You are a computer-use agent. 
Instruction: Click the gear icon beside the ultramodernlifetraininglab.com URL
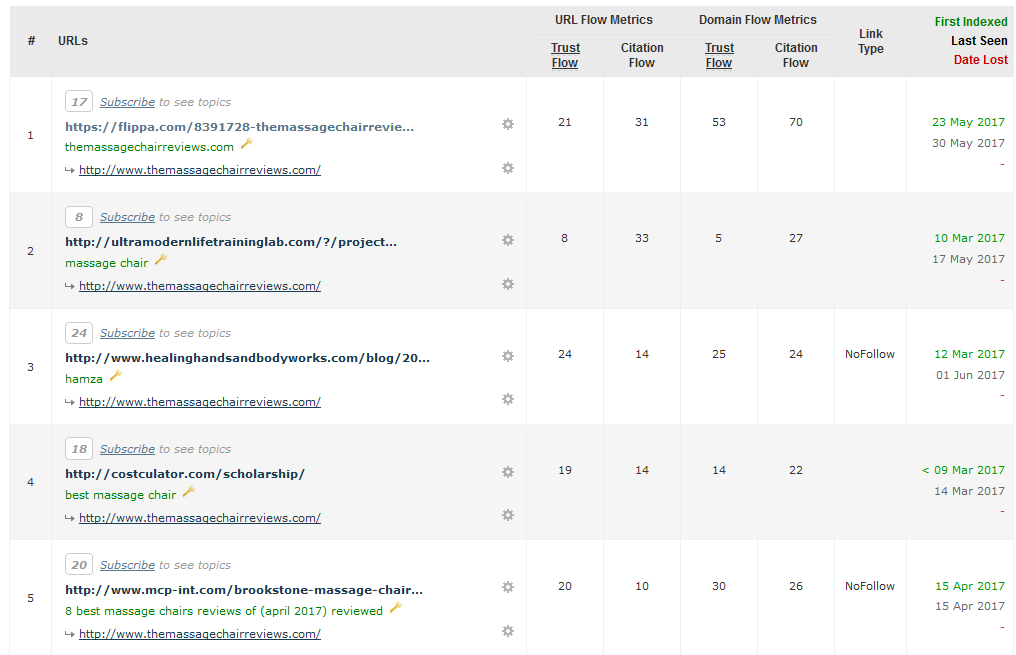click(508, 240)
